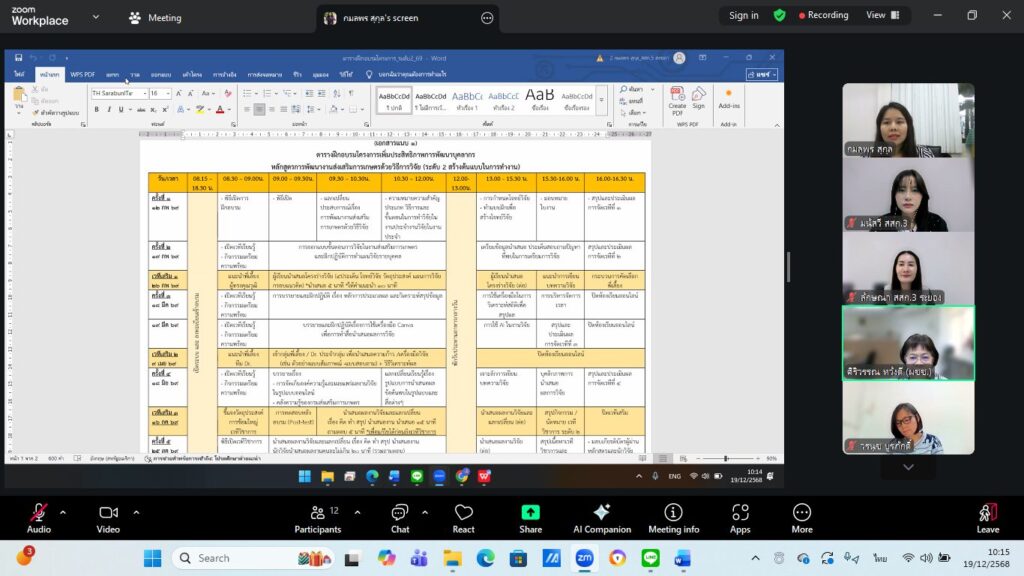The width and height of the screenshot is (1024, 576).
Task: Open screen share options ellipsis menu
Action: [487, 18]
